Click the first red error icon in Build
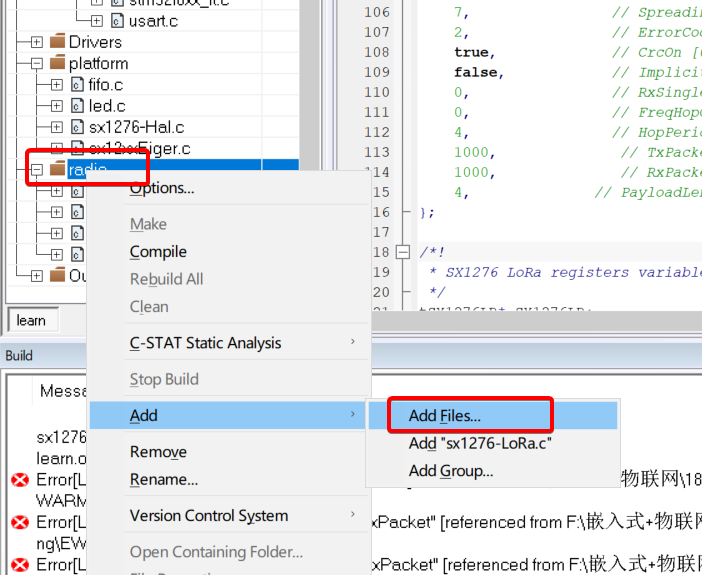This screenshot has width=702, height=575. [x=19, y=480]
